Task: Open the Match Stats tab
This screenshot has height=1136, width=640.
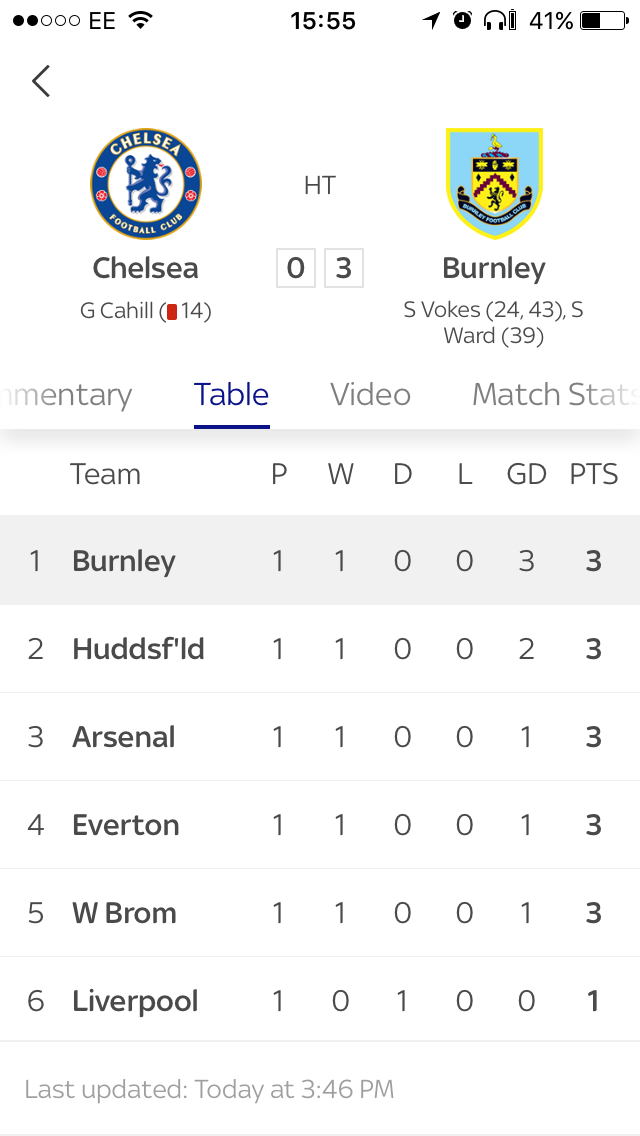Action: tap(556, 395)
